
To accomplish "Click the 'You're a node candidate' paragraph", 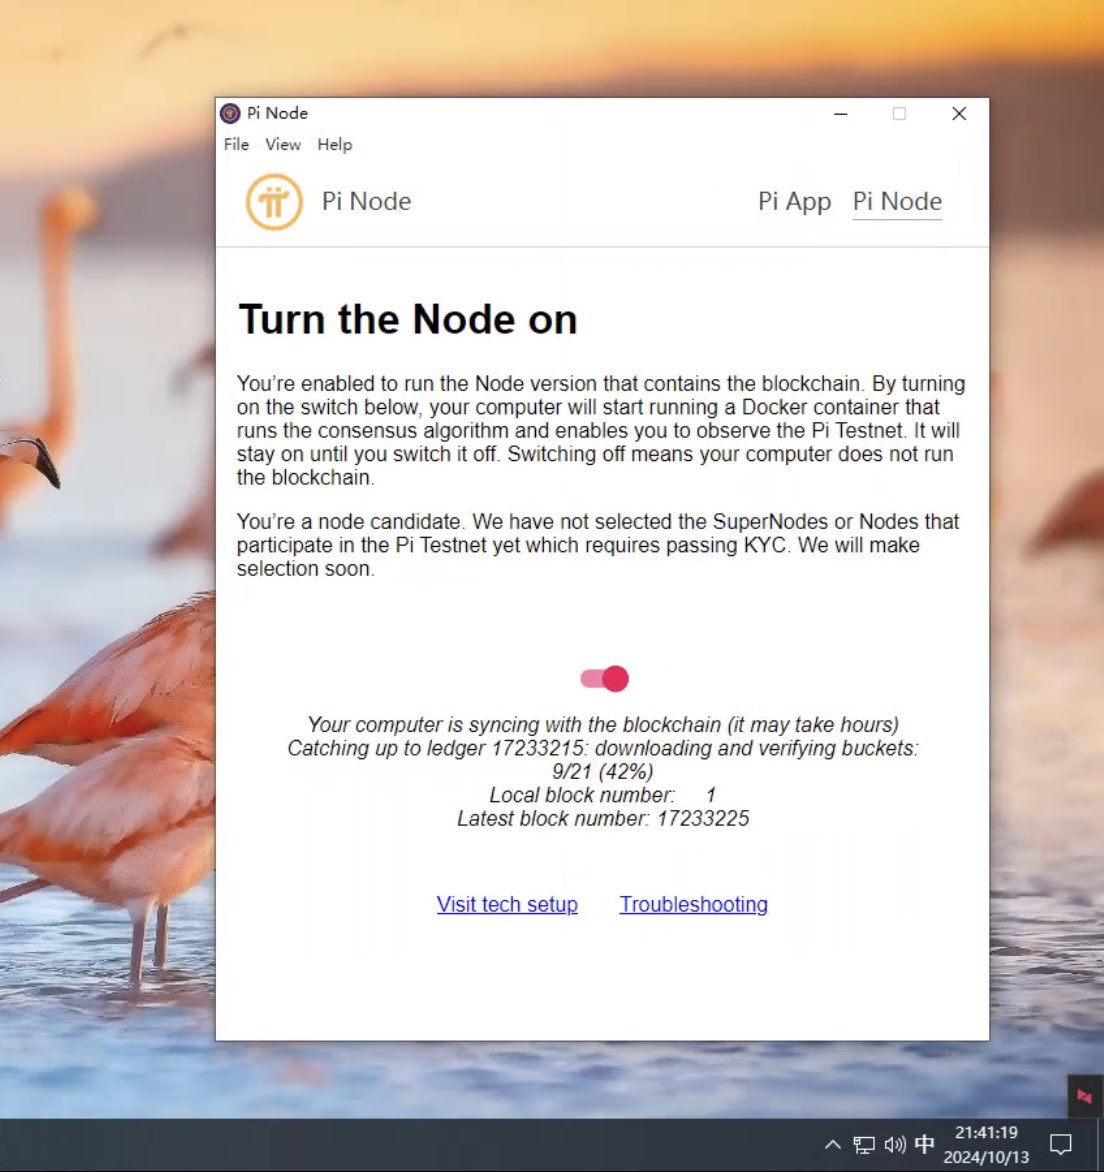I will coord(598,545).
